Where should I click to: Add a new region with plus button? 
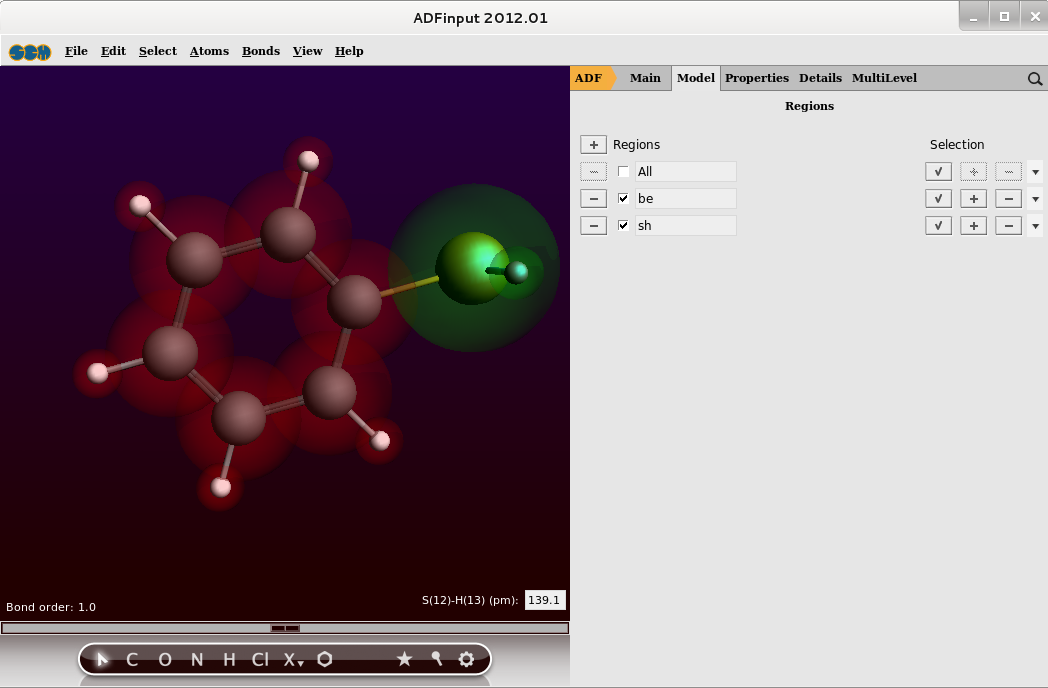(x=593, y=145)
